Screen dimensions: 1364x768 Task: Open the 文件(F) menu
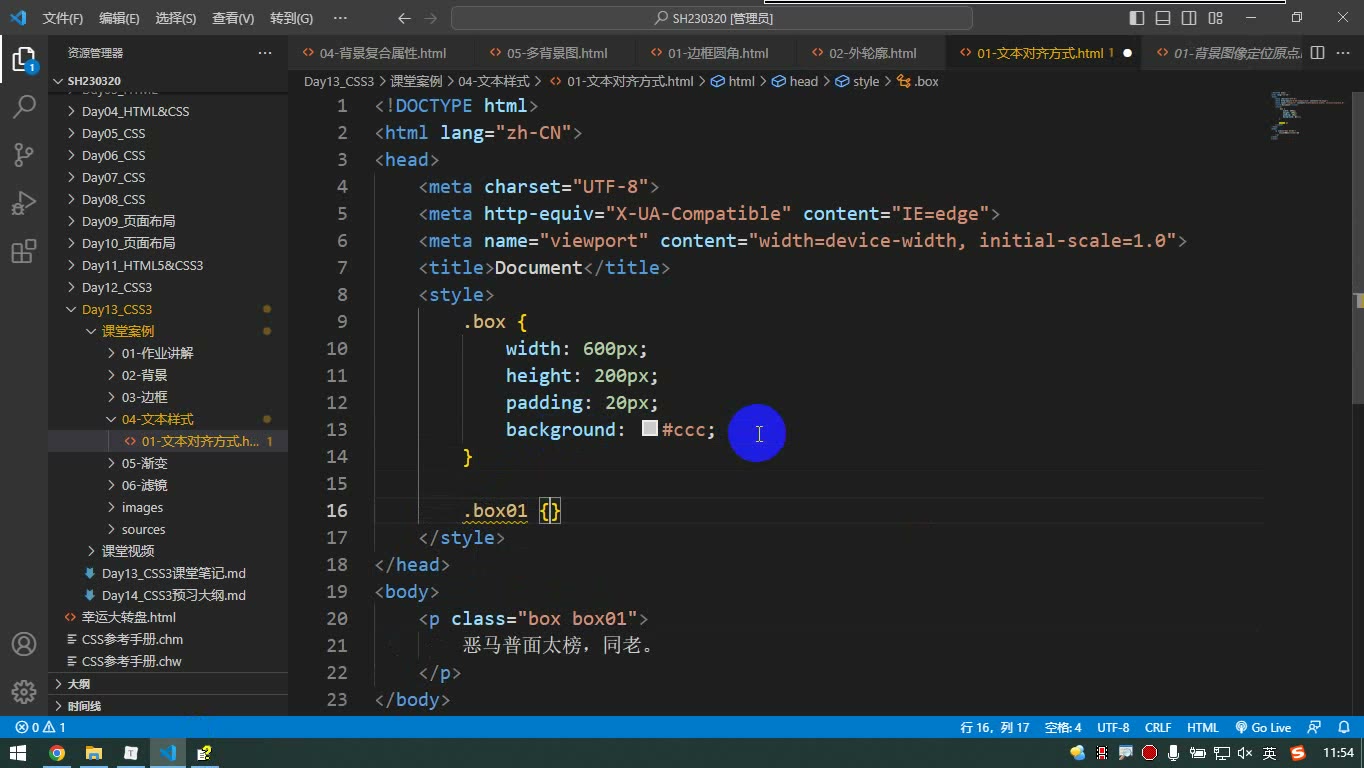pyautogui.click(x=63, y=18)
